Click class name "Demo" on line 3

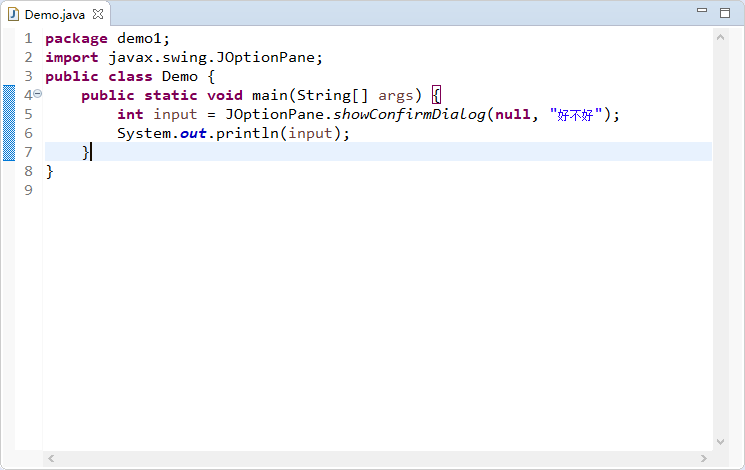[x=180, y=77]
